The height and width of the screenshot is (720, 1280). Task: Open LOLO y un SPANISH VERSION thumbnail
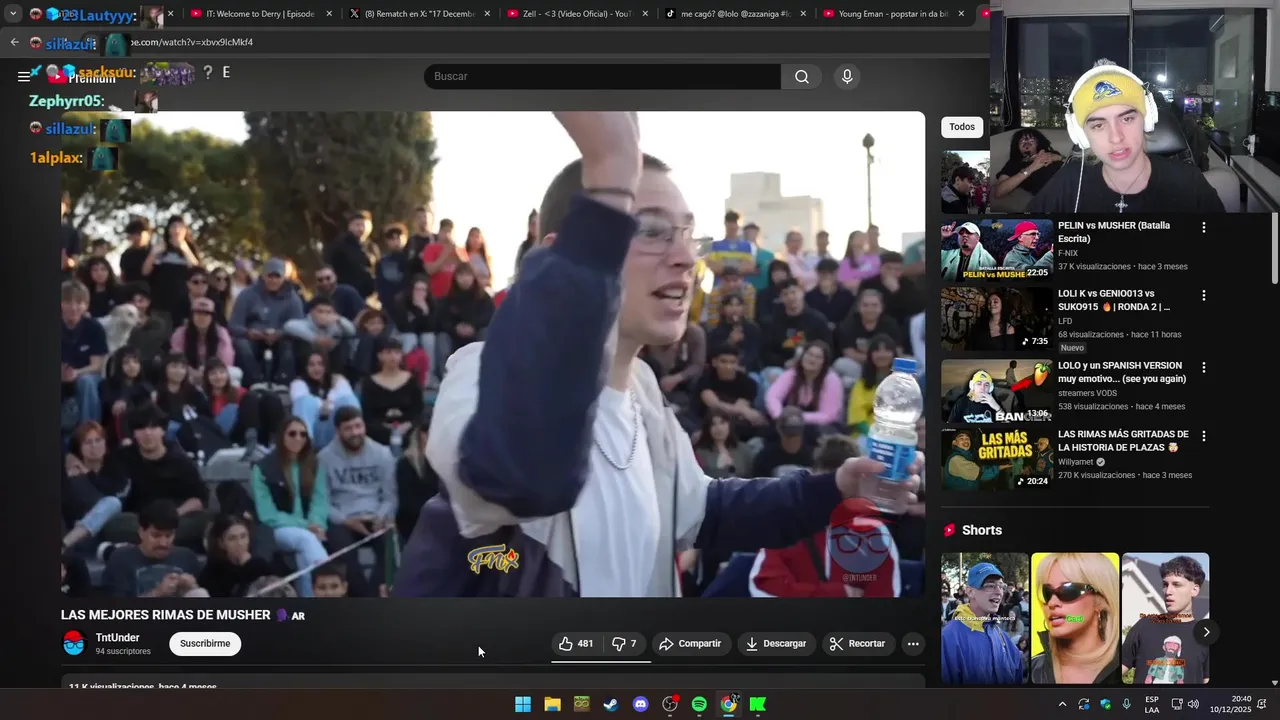tap(996, 391)
